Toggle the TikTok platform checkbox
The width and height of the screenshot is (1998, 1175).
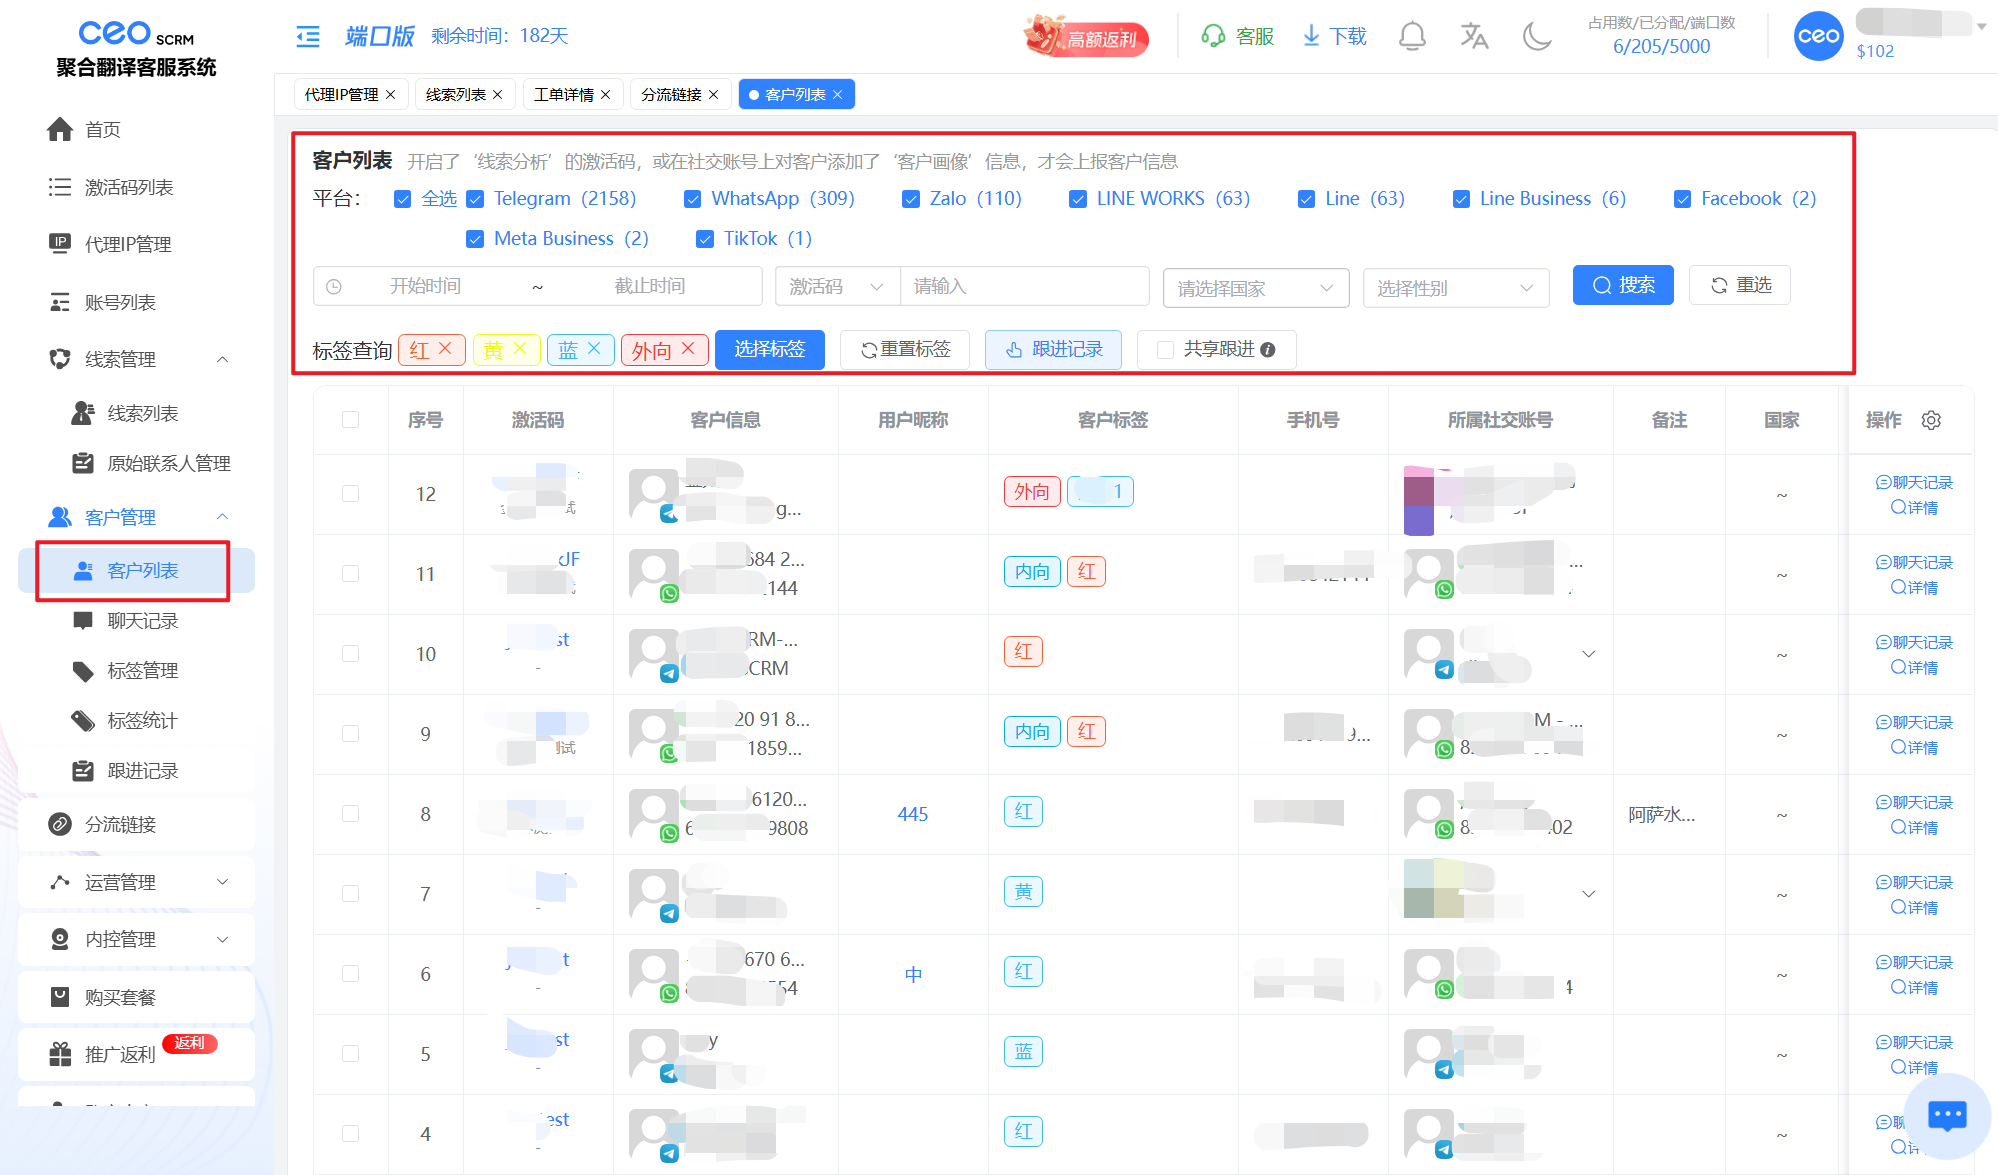click(705, 239)
